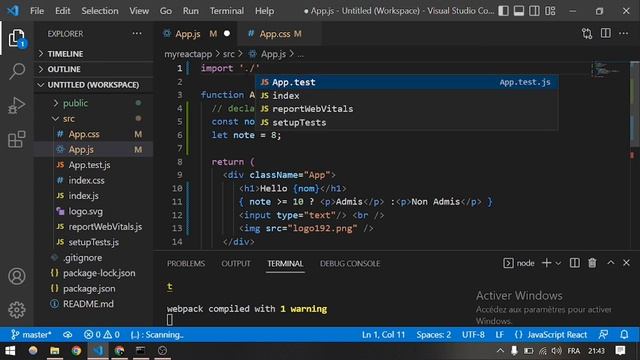Open the Terminal menu
640x360 pixels.
coord(227,11)
